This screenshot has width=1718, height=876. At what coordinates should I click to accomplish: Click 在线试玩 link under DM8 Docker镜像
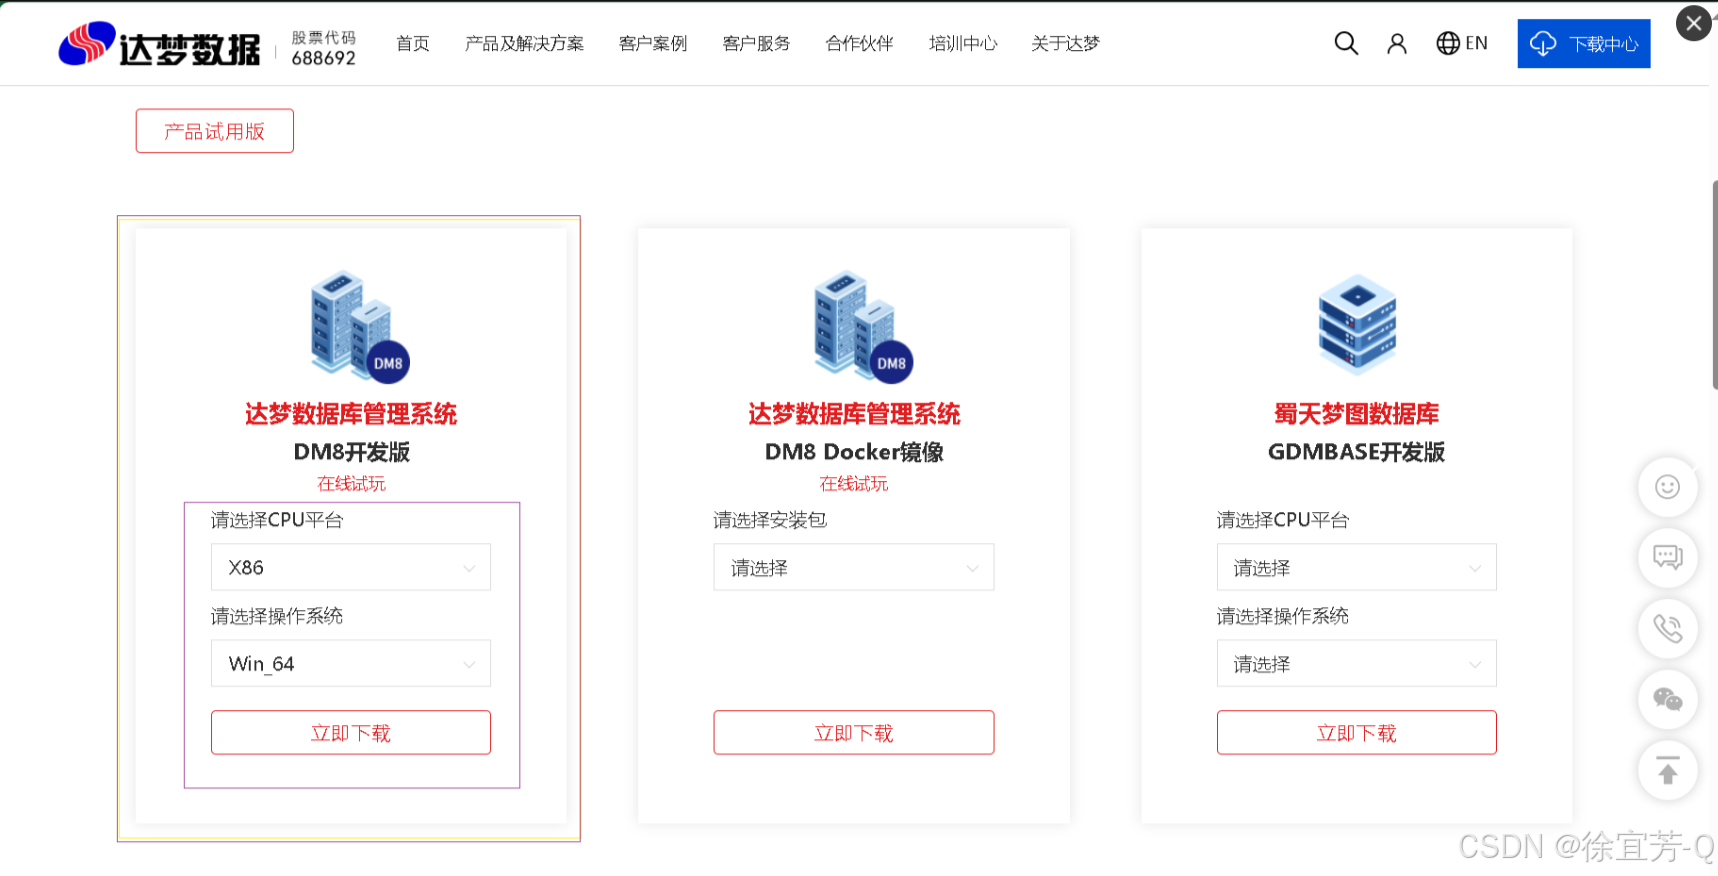(854, 484)
